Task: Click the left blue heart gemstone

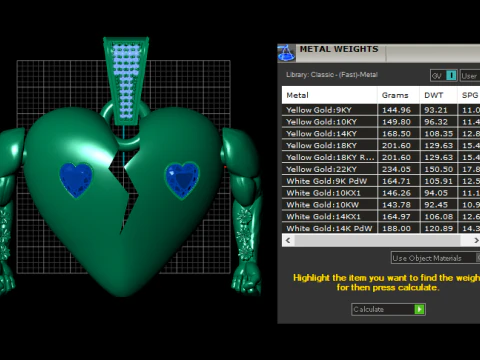Action: pyautogui.click(x=76, y=180)
